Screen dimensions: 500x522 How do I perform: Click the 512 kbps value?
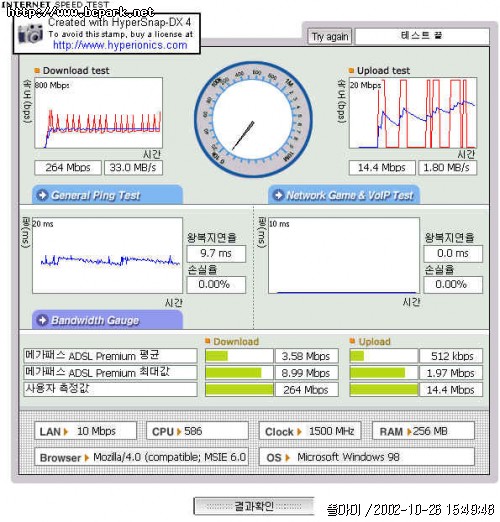pos(451,356)
